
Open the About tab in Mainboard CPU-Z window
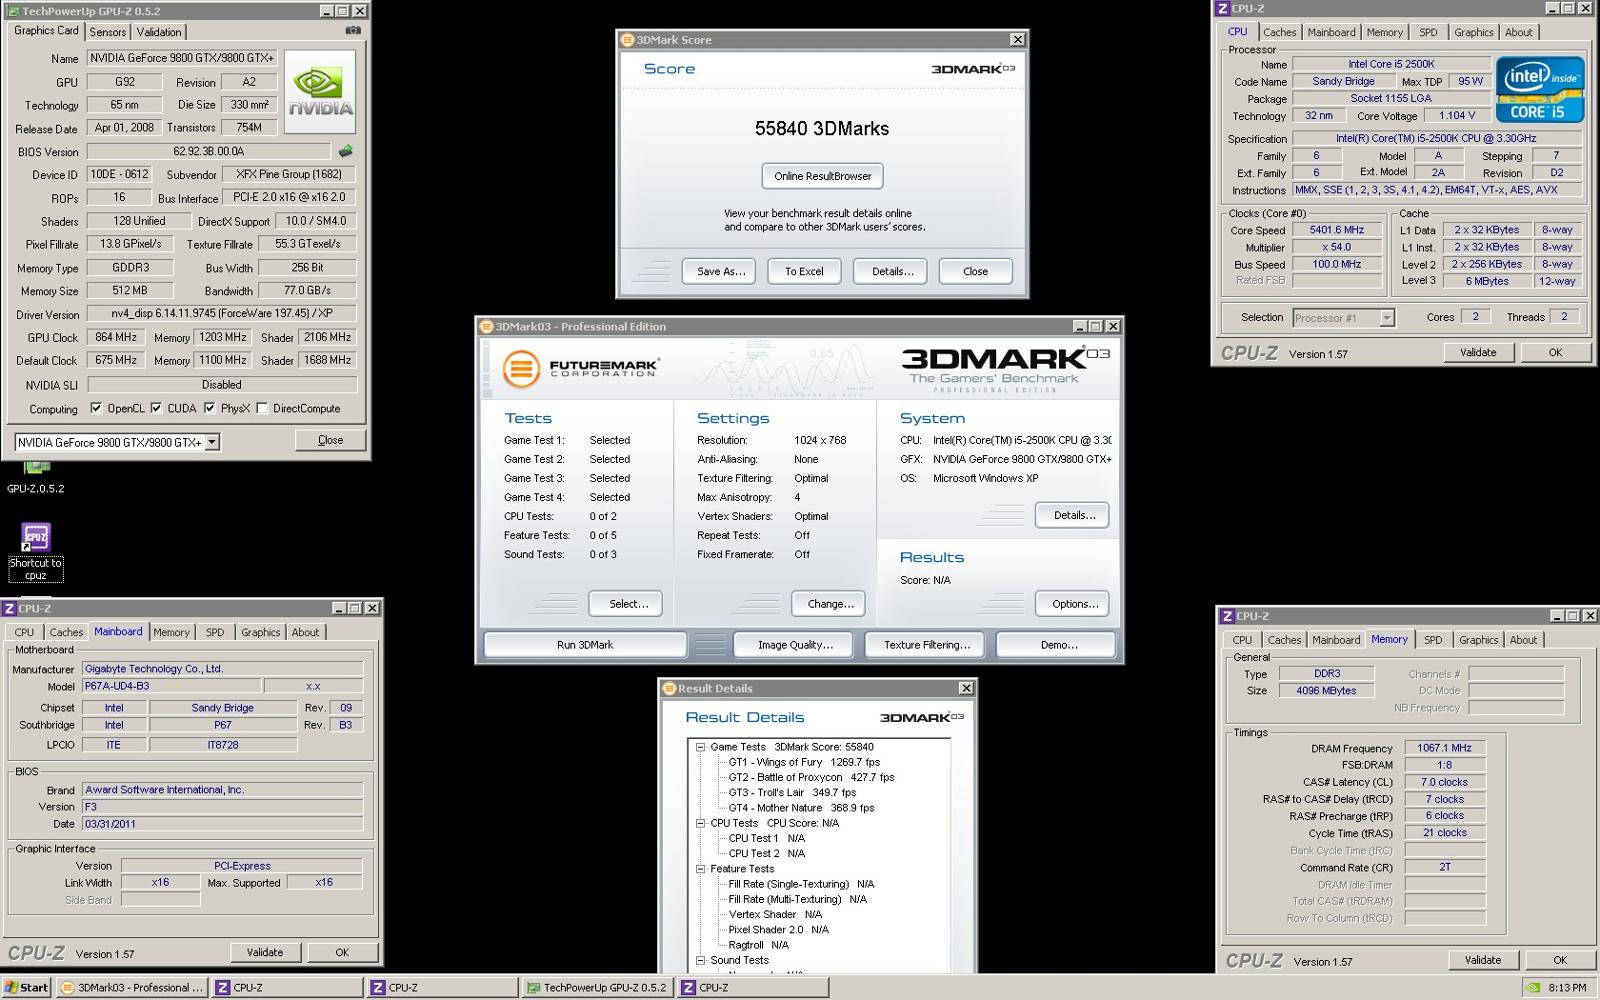305,632
